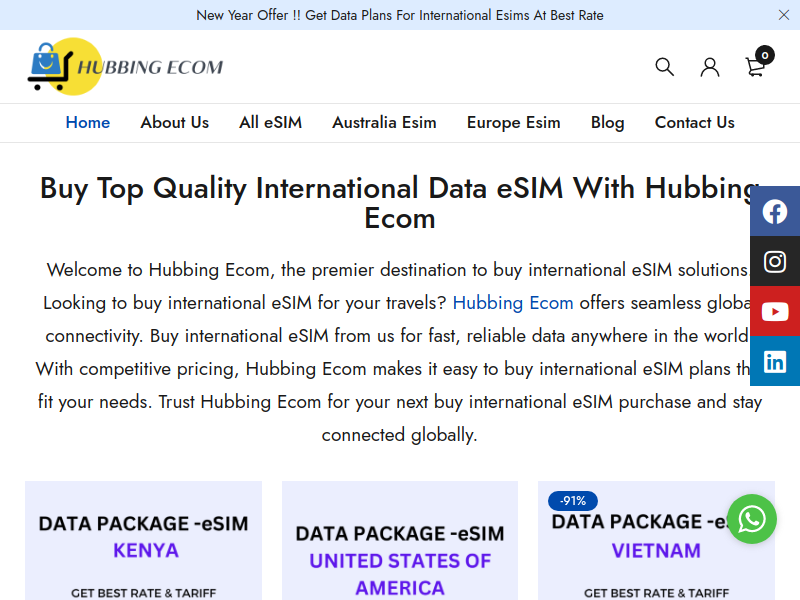Screen dimensions: 800x600
Task: Start a WhatsApp chat
Action: click(x=752, y=519)
